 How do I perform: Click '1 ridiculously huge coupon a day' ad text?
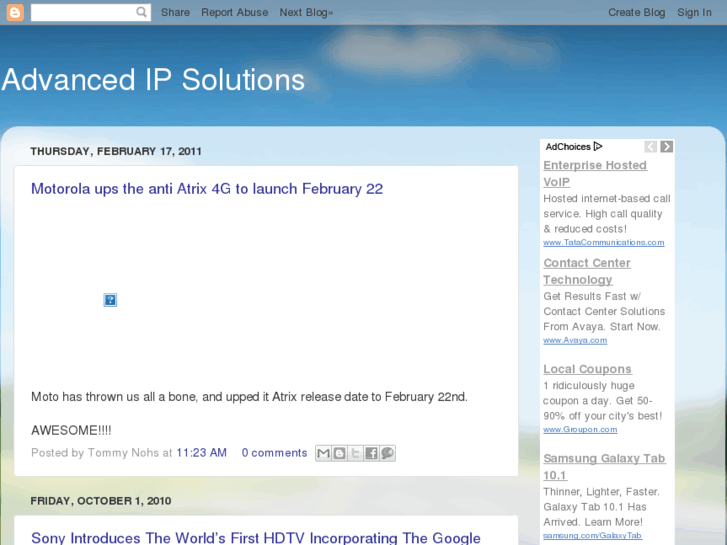603,401
